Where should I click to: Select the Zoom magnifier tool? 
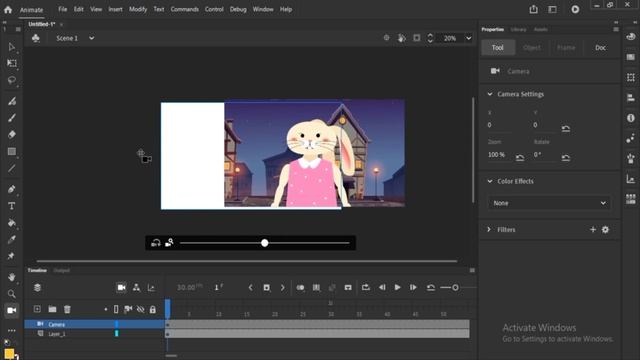[11, 294]
